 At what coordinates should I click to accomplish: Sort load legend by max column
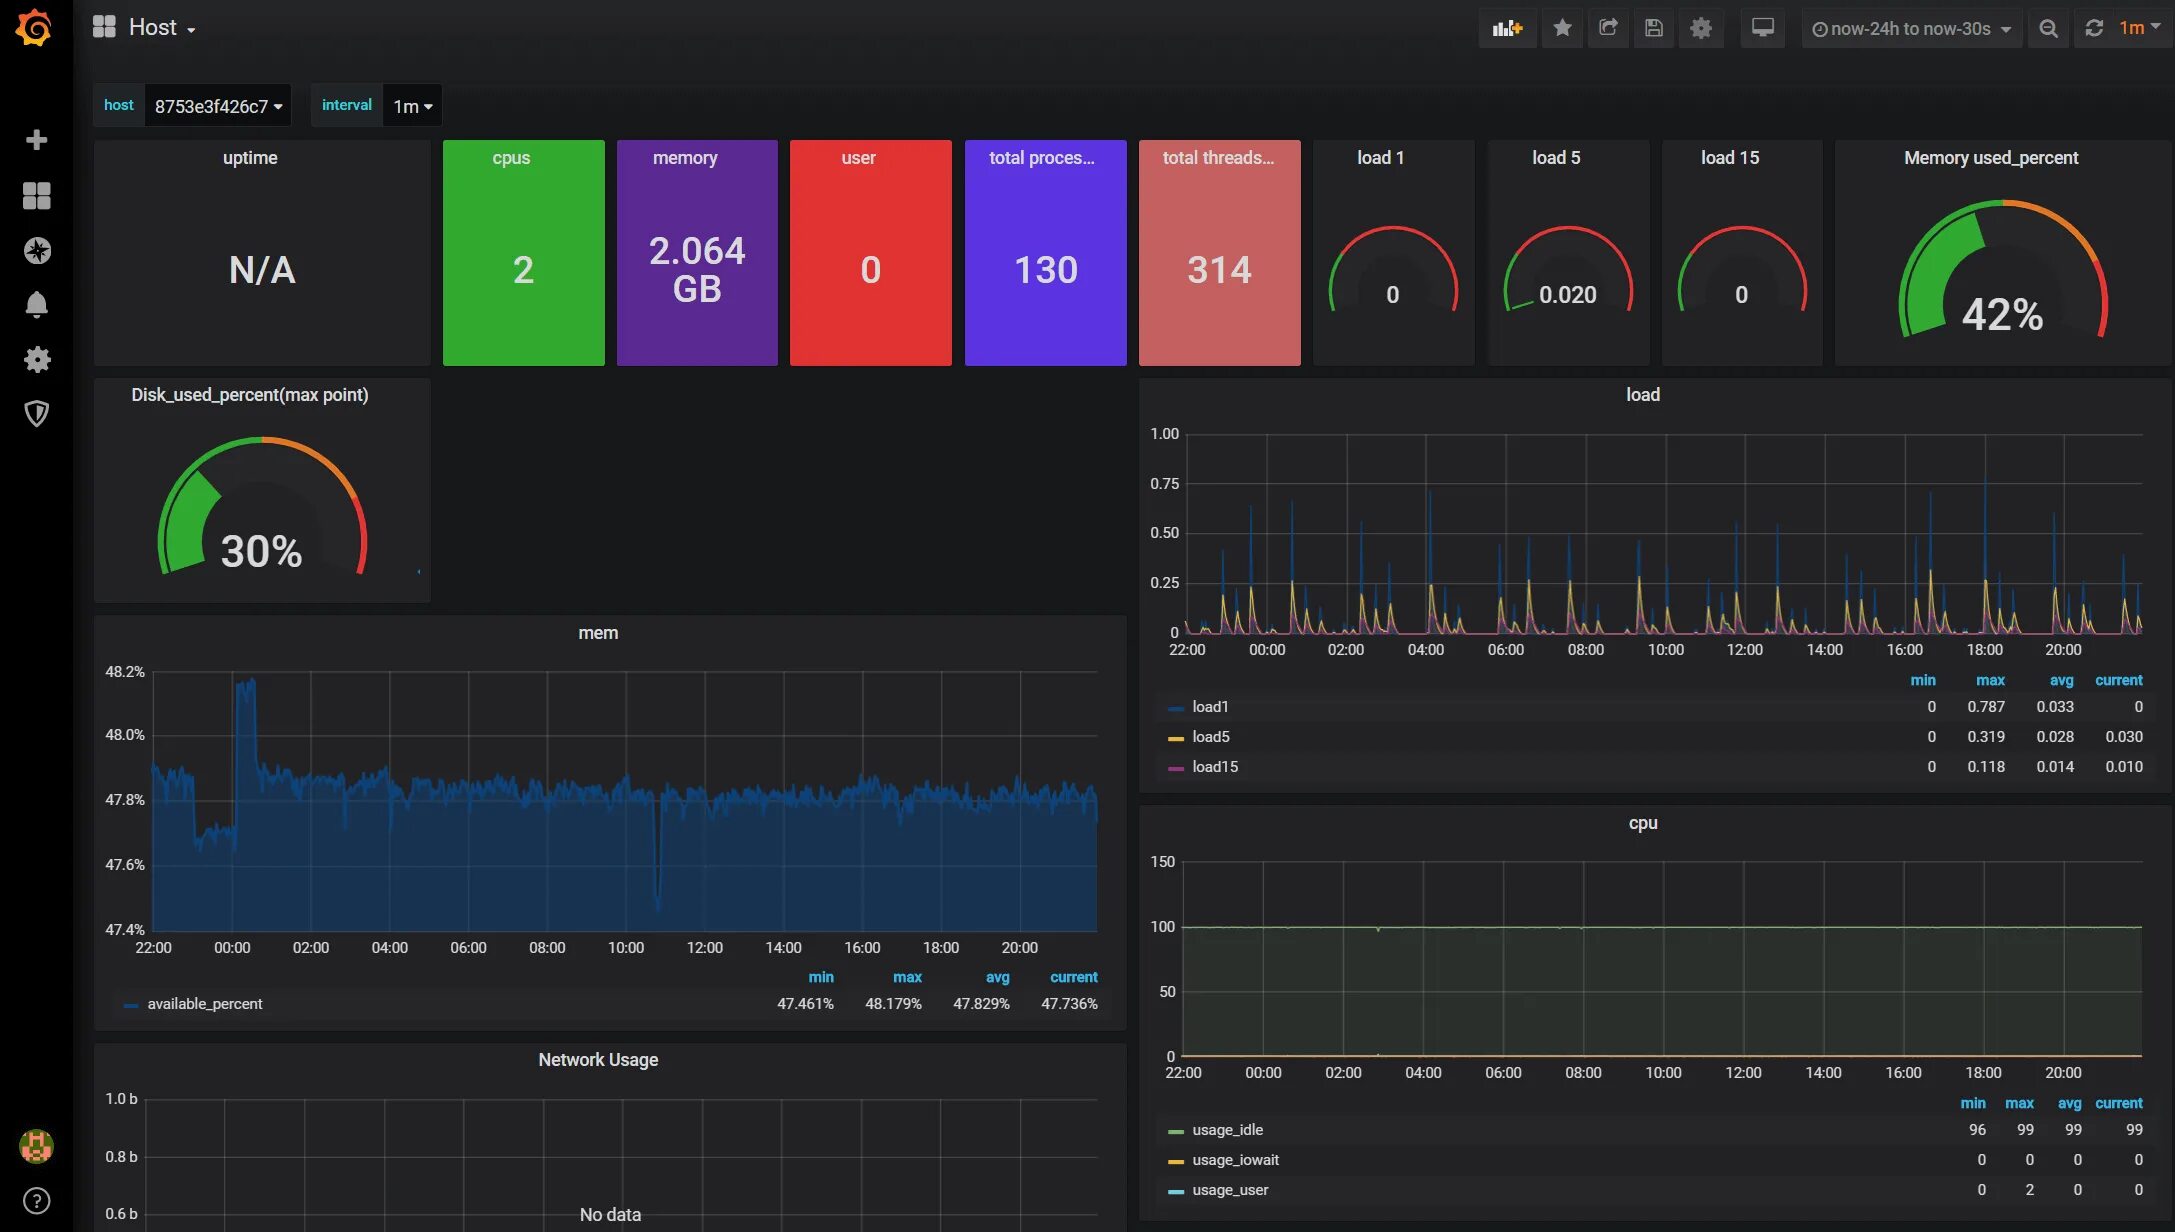point(1989,680)
